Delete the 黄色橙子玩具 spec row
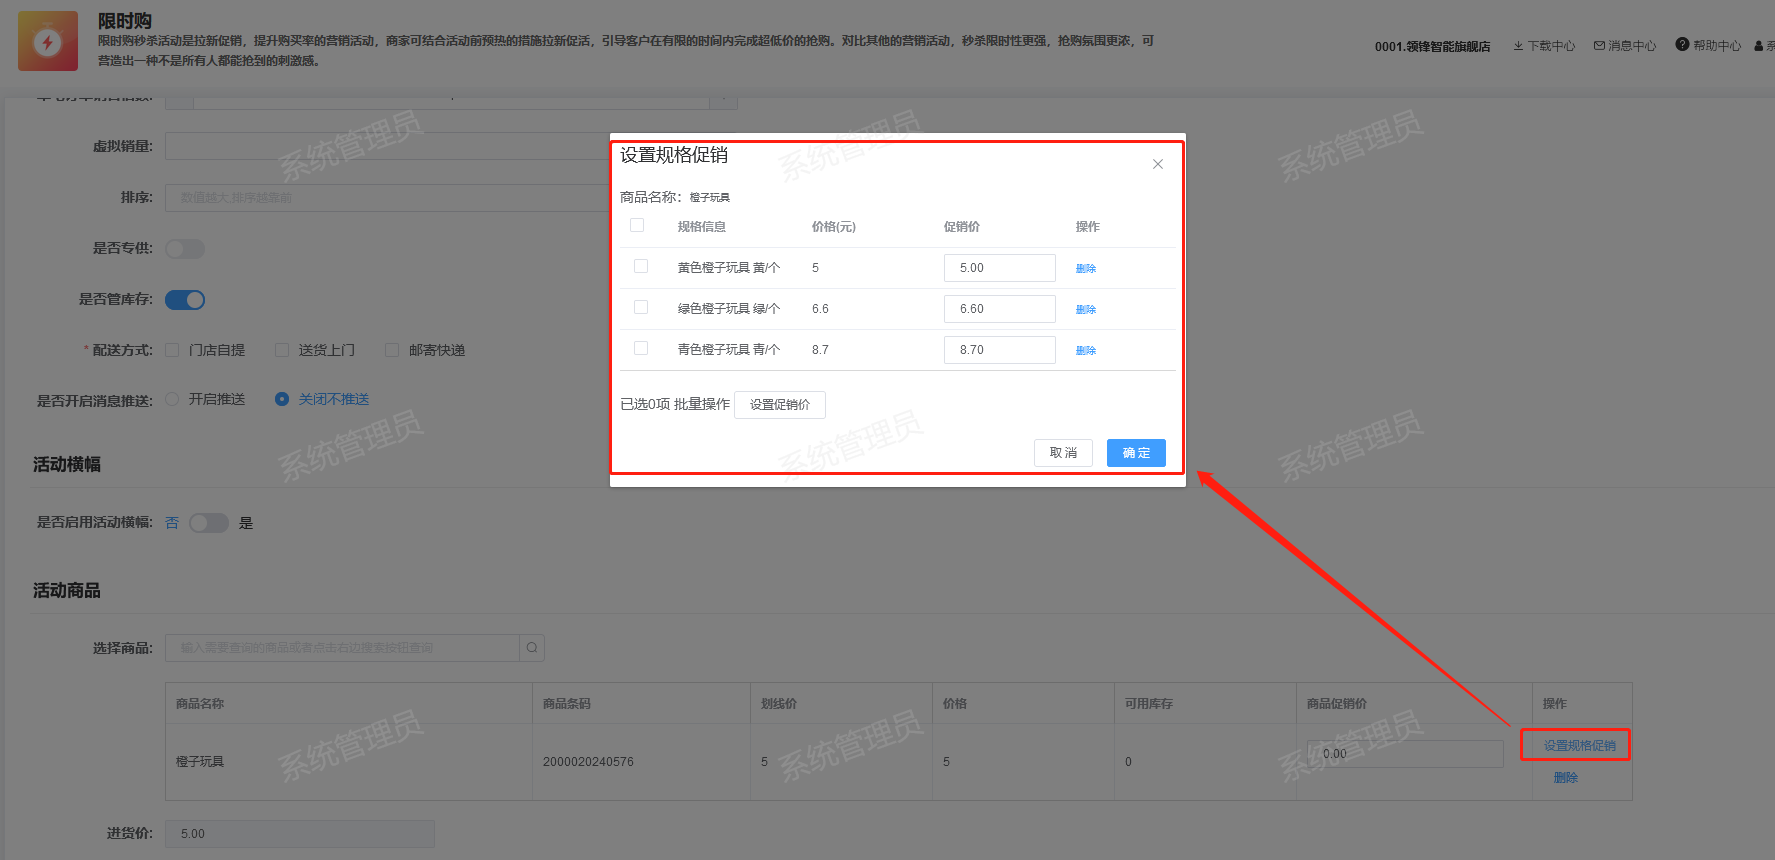Screen dimensions: 1775x860 [1086, 268]
